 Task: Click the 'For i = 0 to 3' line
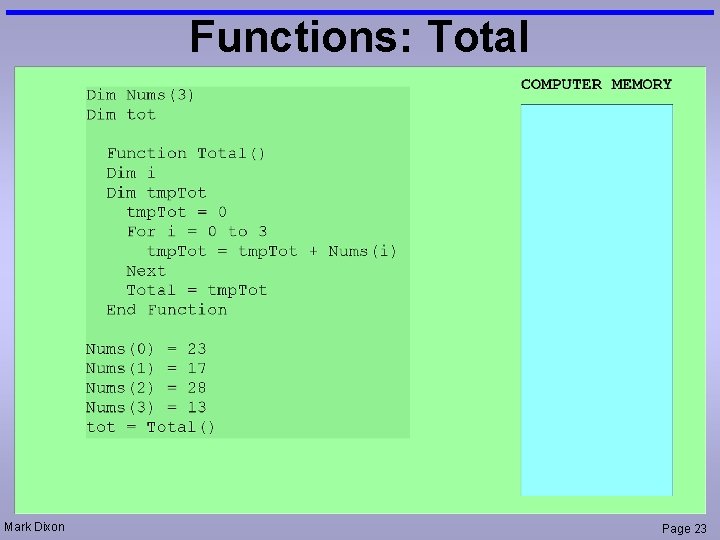tap(197, 231)
